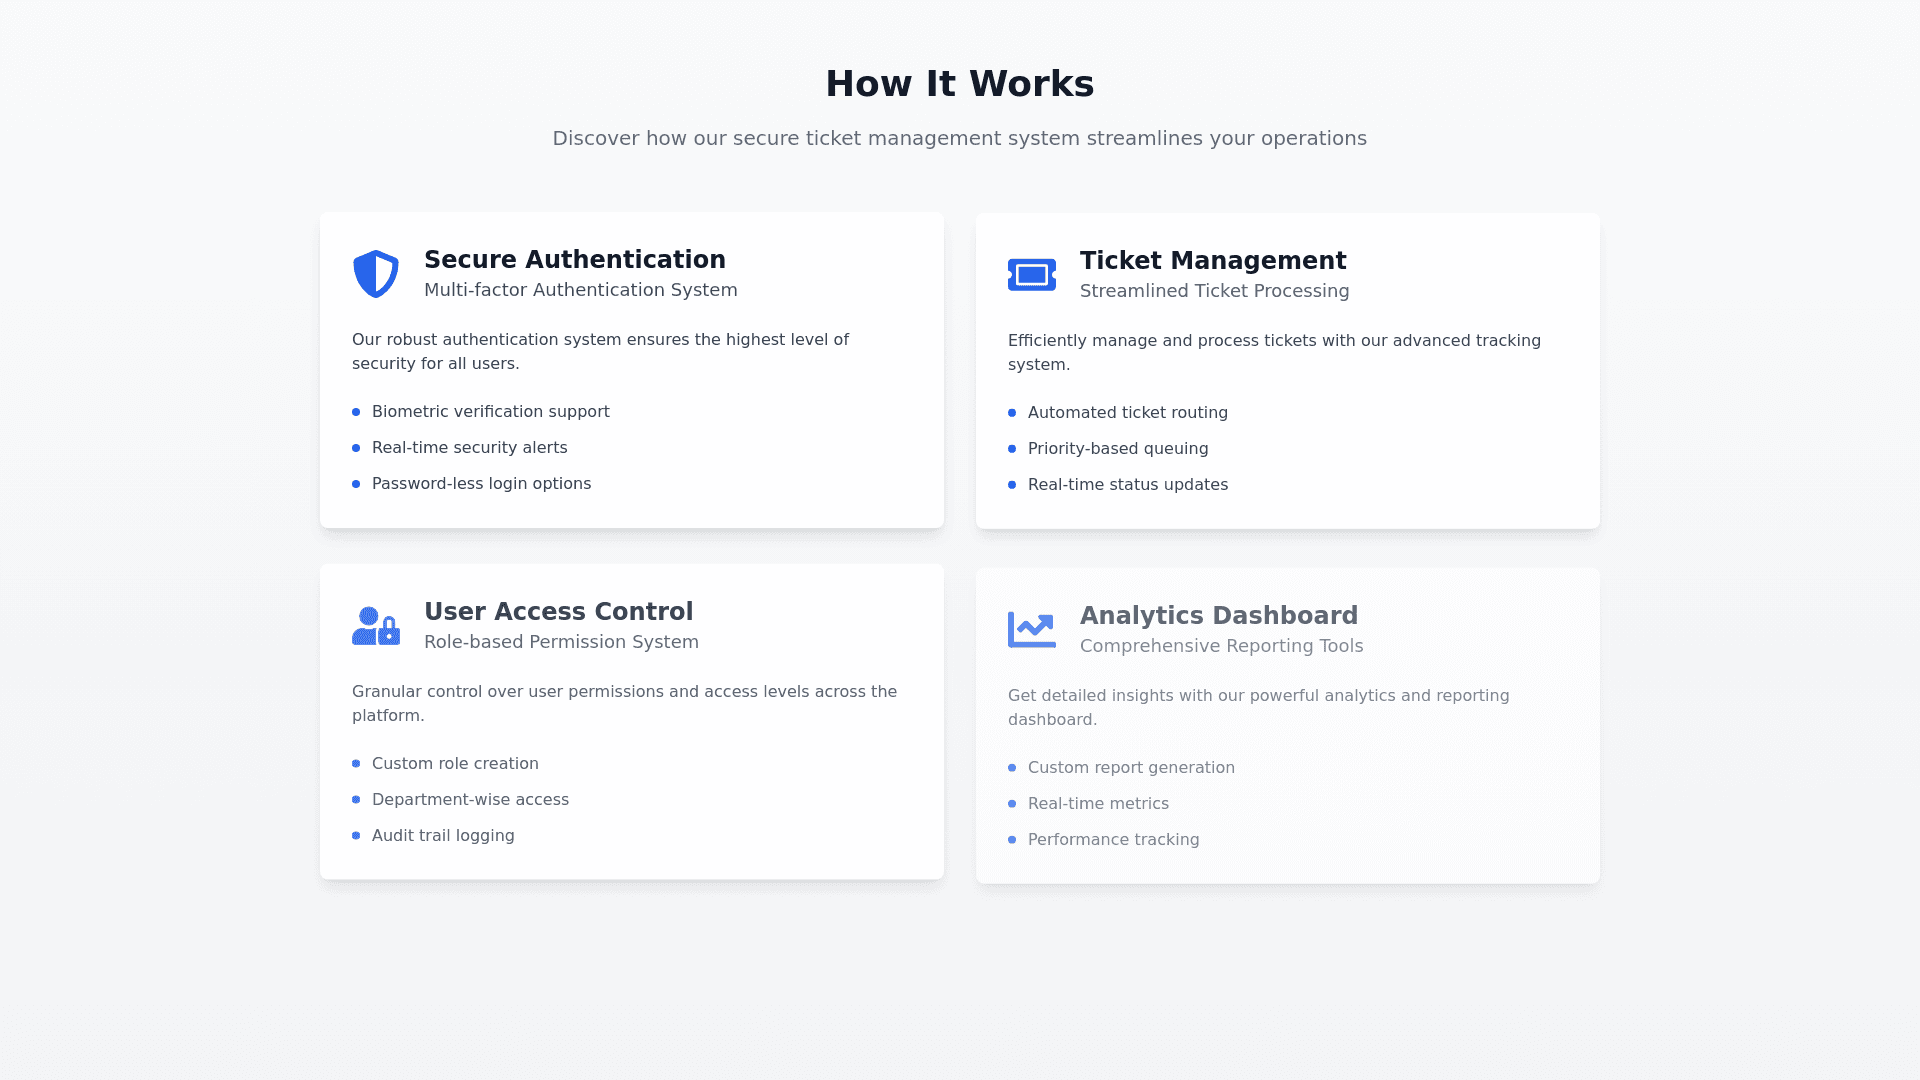This screenshot has height=1080, width=1920.
Task: Select the Analytics Dashboard heading
Action: (x=1218, y=616)
